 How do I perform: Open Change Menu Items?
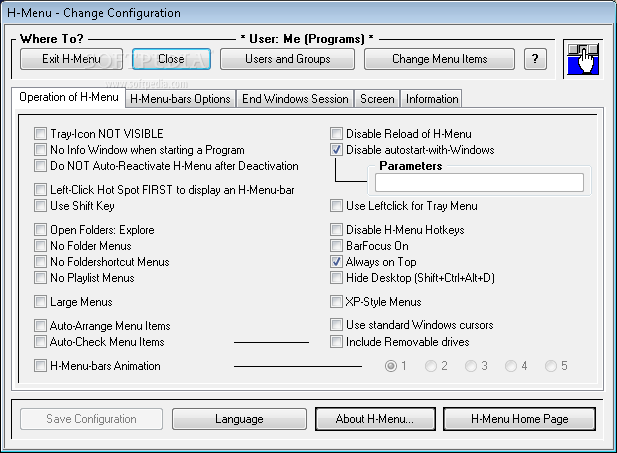click(x=440, y=59)
